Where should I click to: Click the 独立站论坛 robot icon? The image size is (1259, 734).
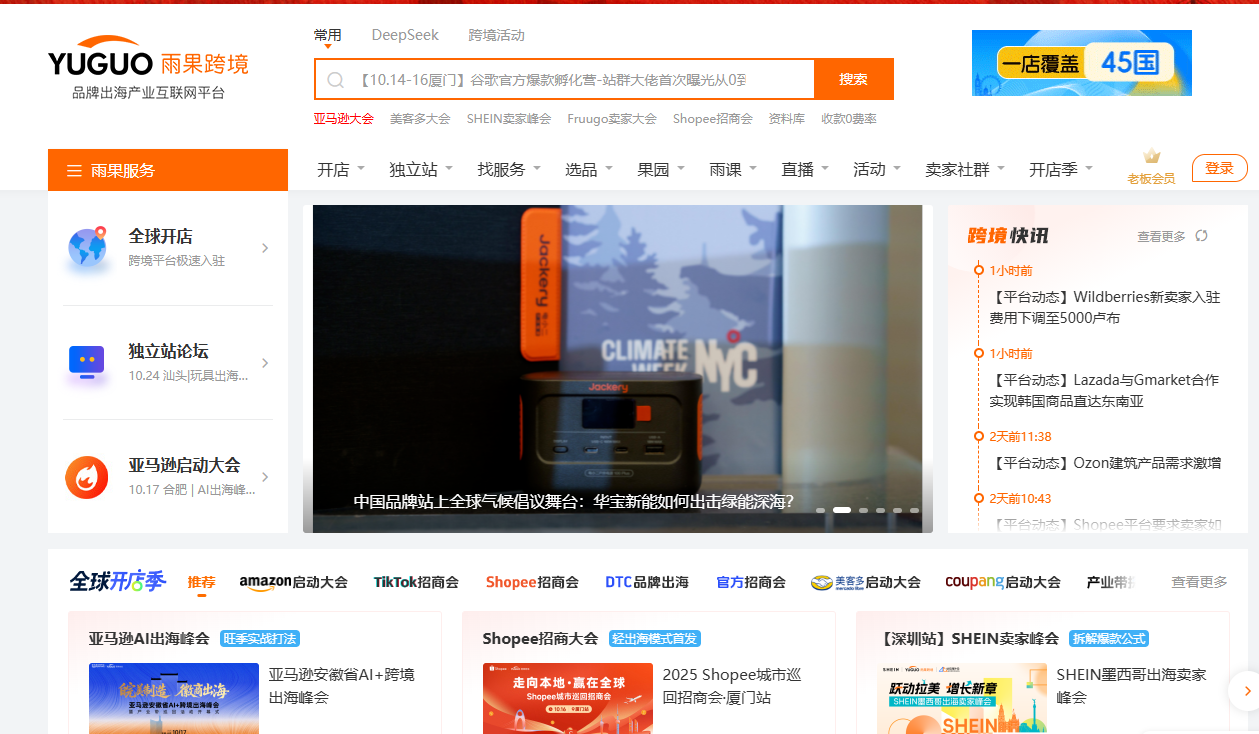87,361
